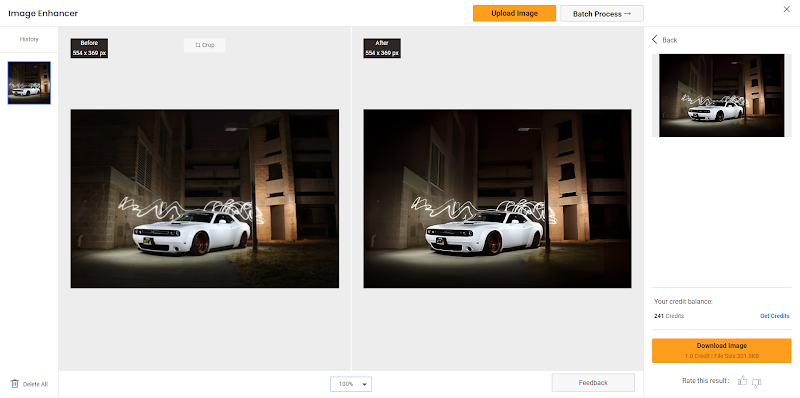
Task: Click the Upload Image button
Action: [514, 13]
